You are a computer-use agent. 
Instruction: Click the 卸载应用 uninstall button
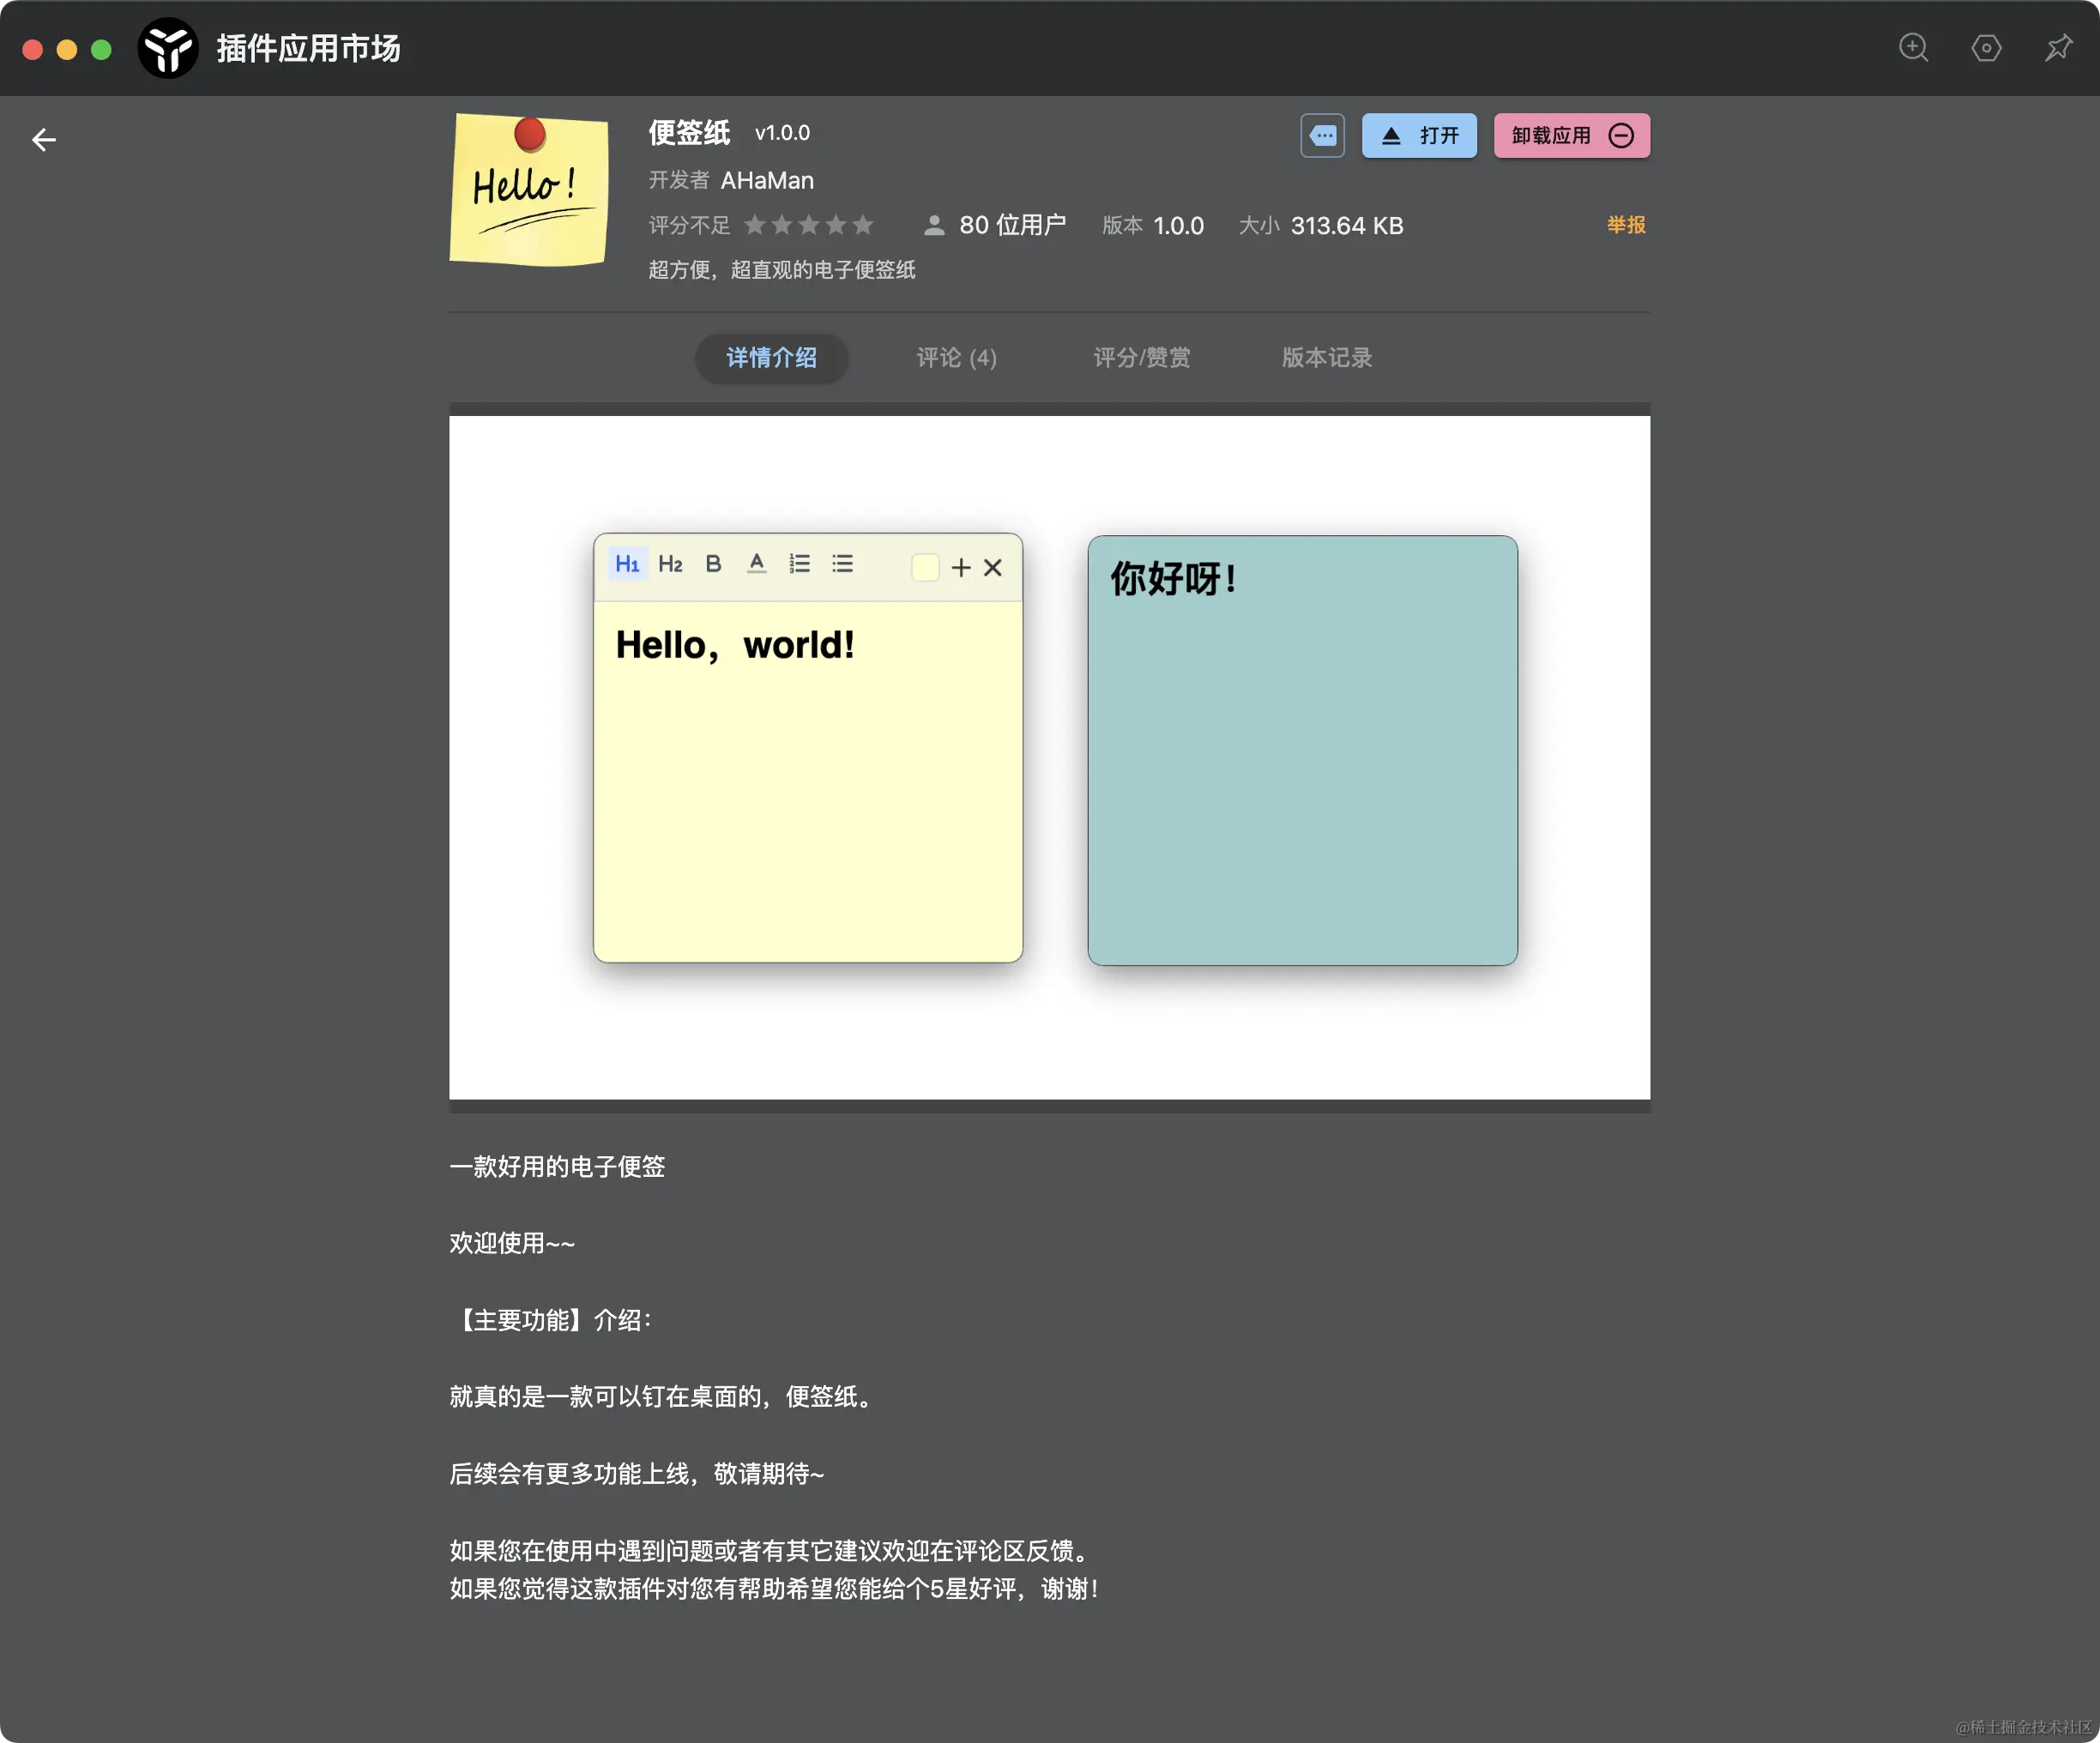(x=1571, y=135)
